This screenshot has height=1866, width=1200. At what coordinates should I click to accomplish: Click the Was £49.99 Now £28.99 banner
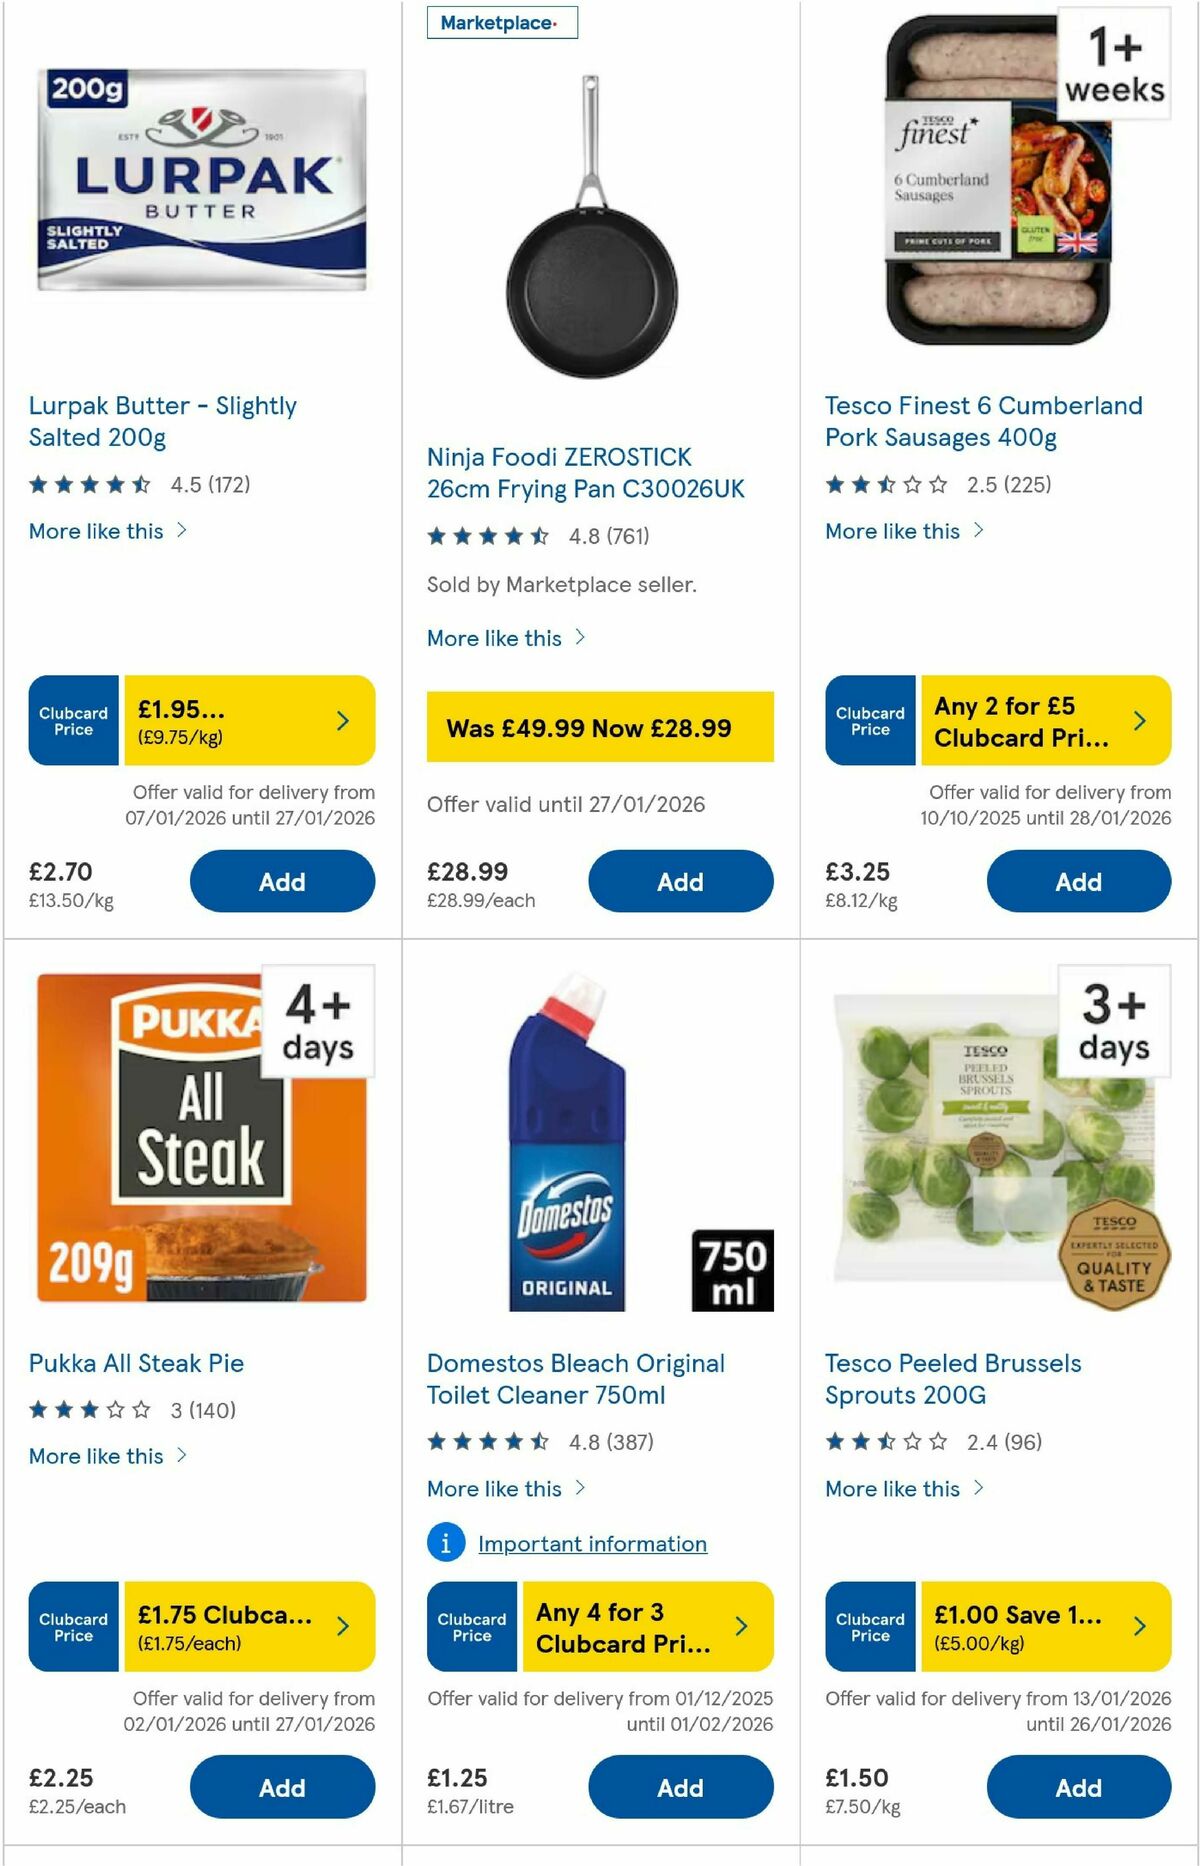click(x=600, y=729)
